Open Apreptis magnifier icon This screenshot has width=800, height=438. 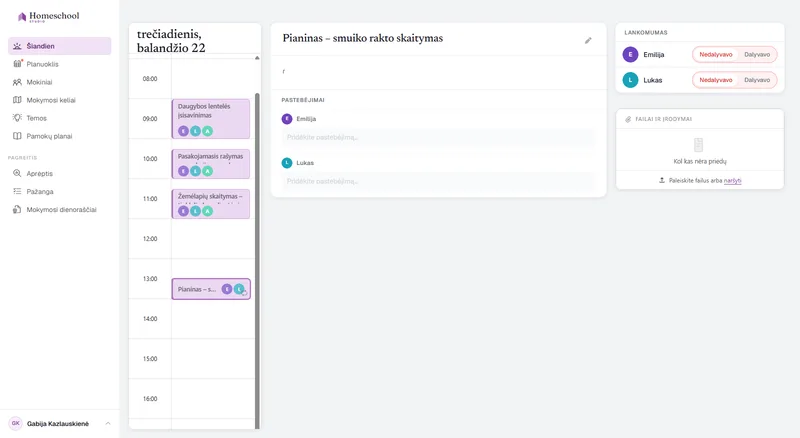pos(17,173)
